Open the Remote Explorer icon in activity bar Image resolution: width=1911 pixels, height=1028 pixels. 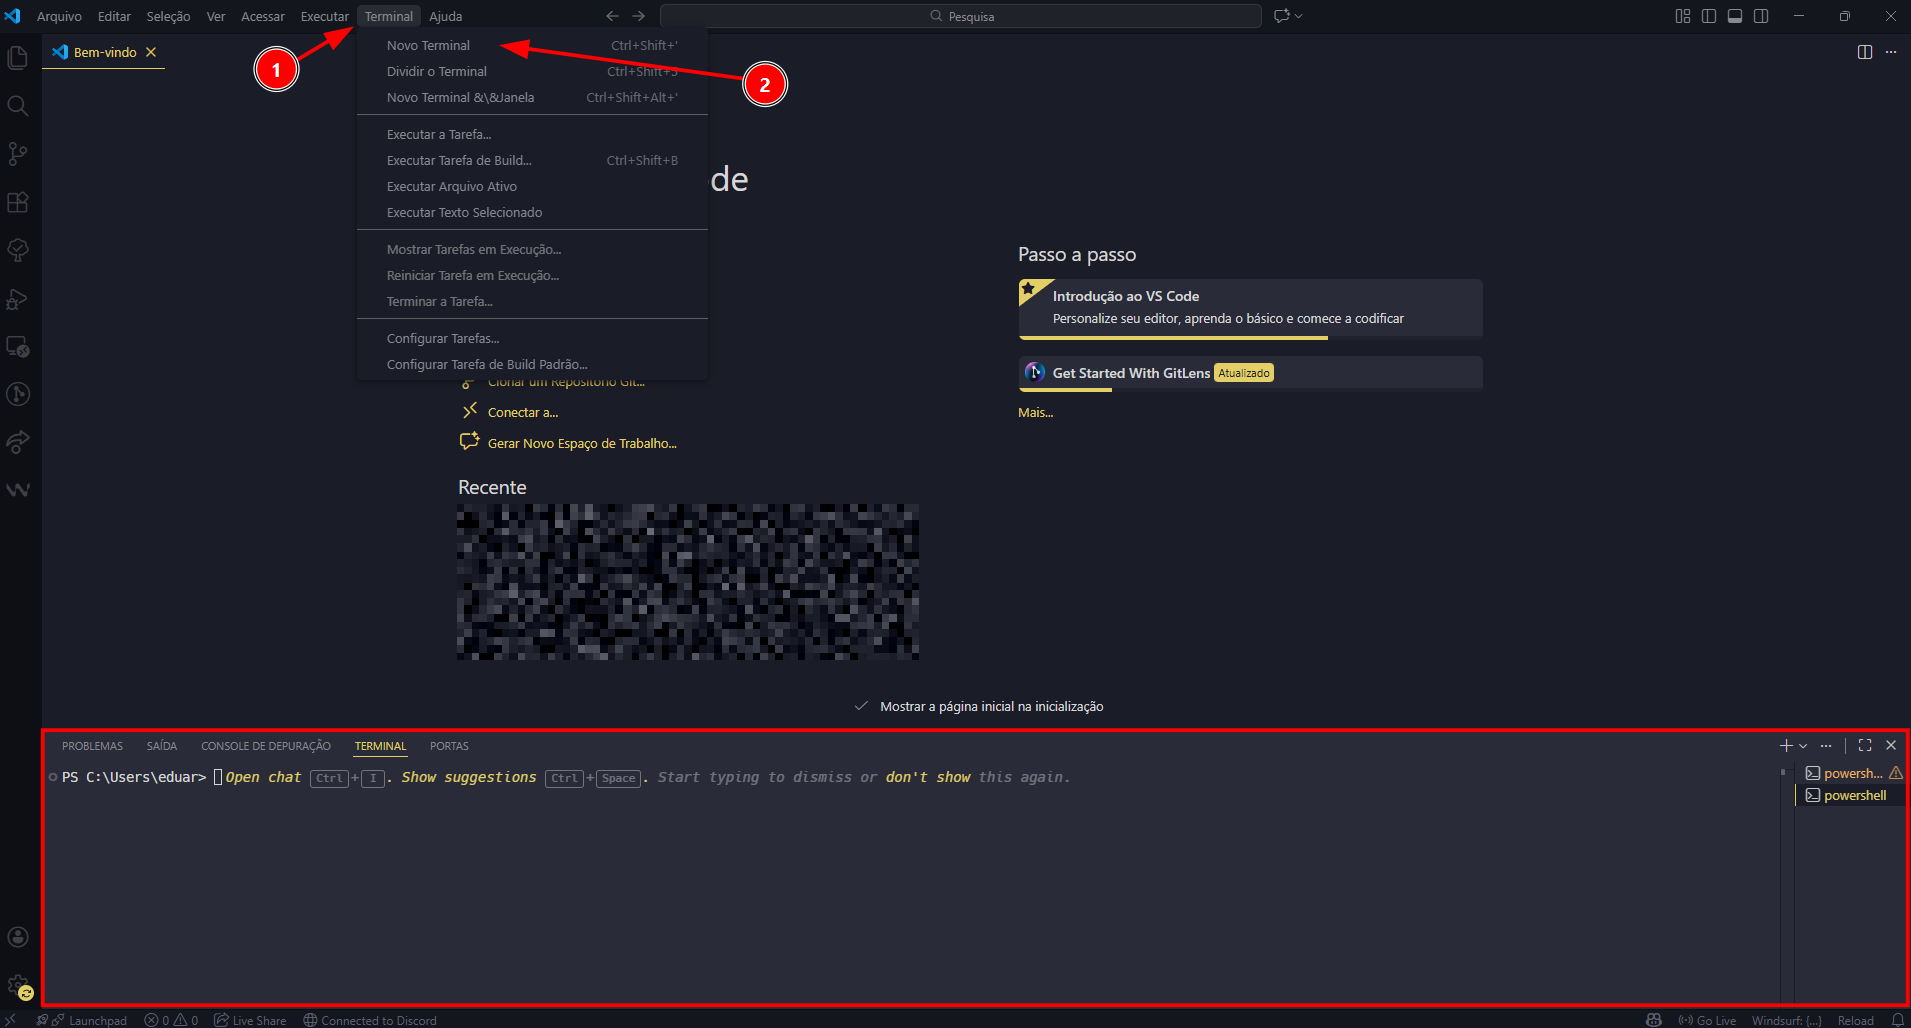(18, 346)
